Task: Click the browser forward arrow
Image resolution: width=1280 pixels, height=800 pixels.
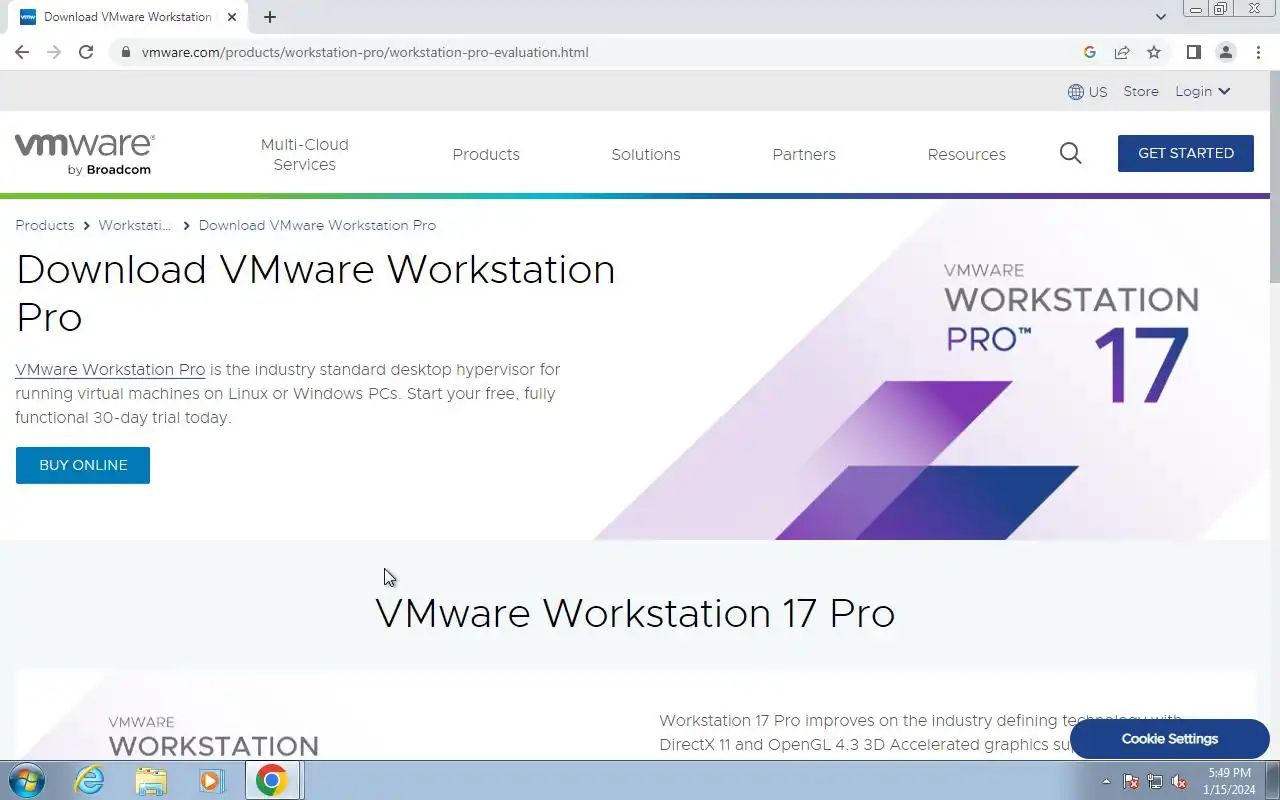Action: [x=54, y=52]
